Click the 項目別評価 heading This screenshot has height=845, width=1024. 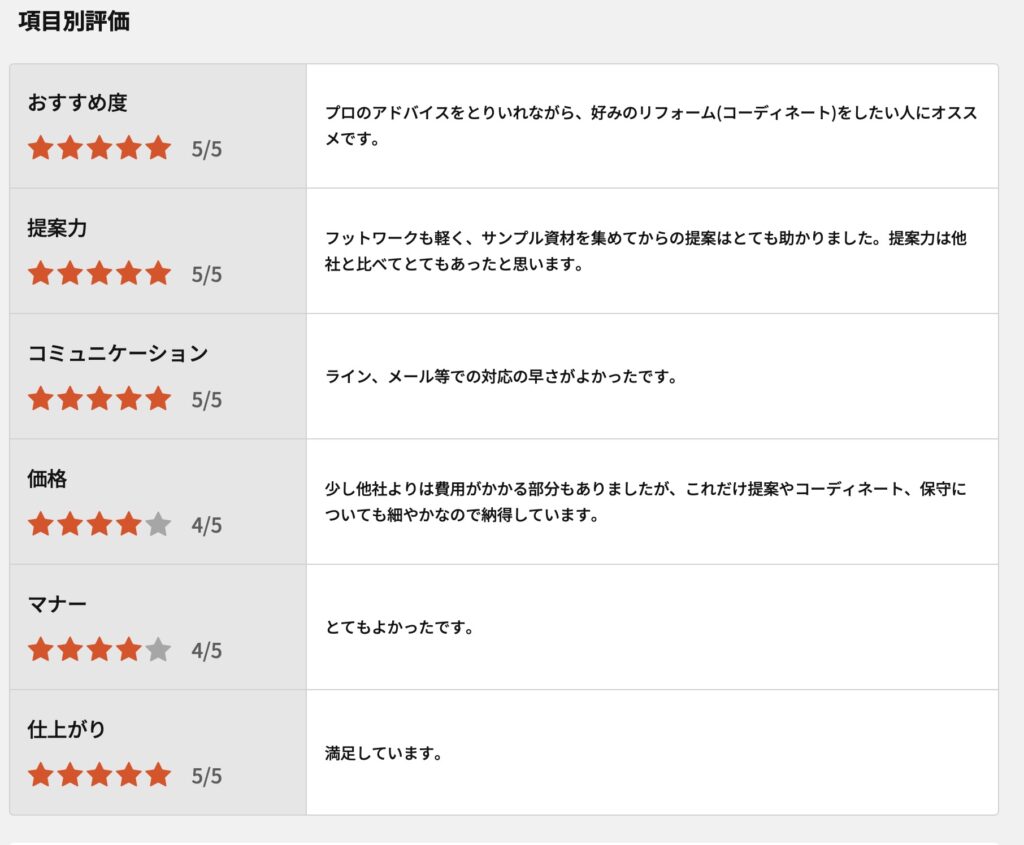tap(74, 21)
